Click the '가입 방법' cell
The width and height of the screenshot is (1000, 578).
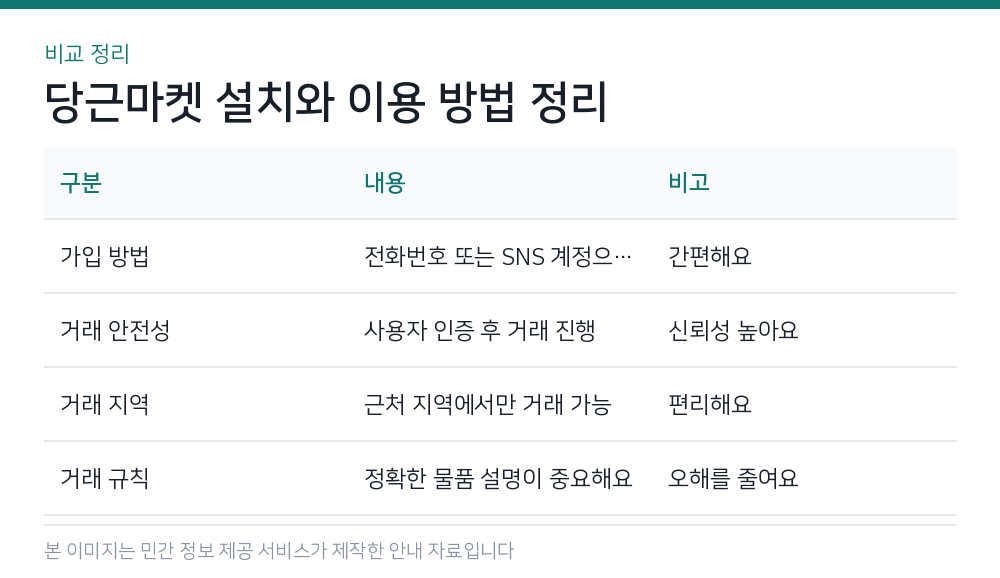[x=105, y=256]
